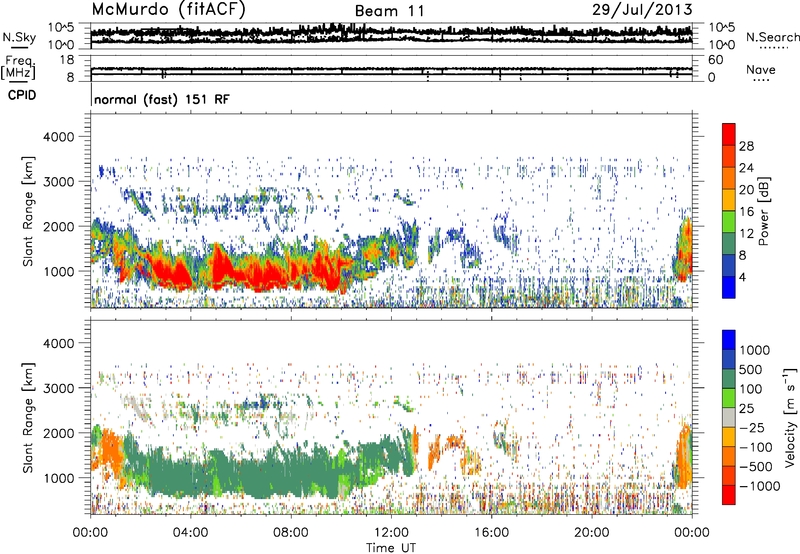Click Slant Range [km] label of power panel
This screenshot has height=554, width=800.
28,211
